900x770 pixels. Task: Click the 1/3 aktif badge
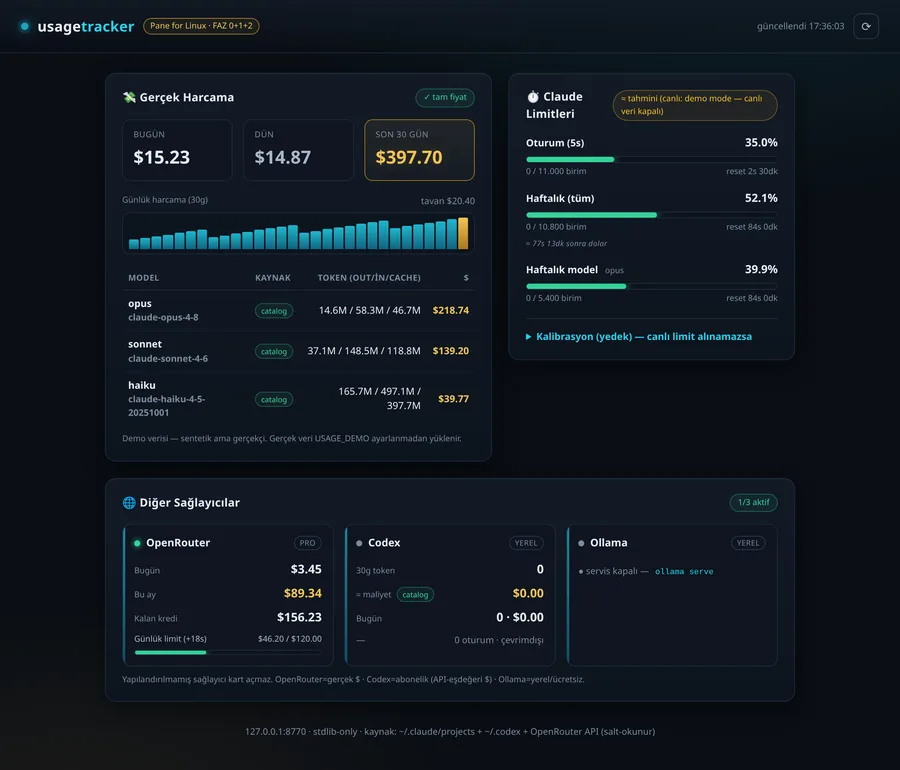coord(753,503)
